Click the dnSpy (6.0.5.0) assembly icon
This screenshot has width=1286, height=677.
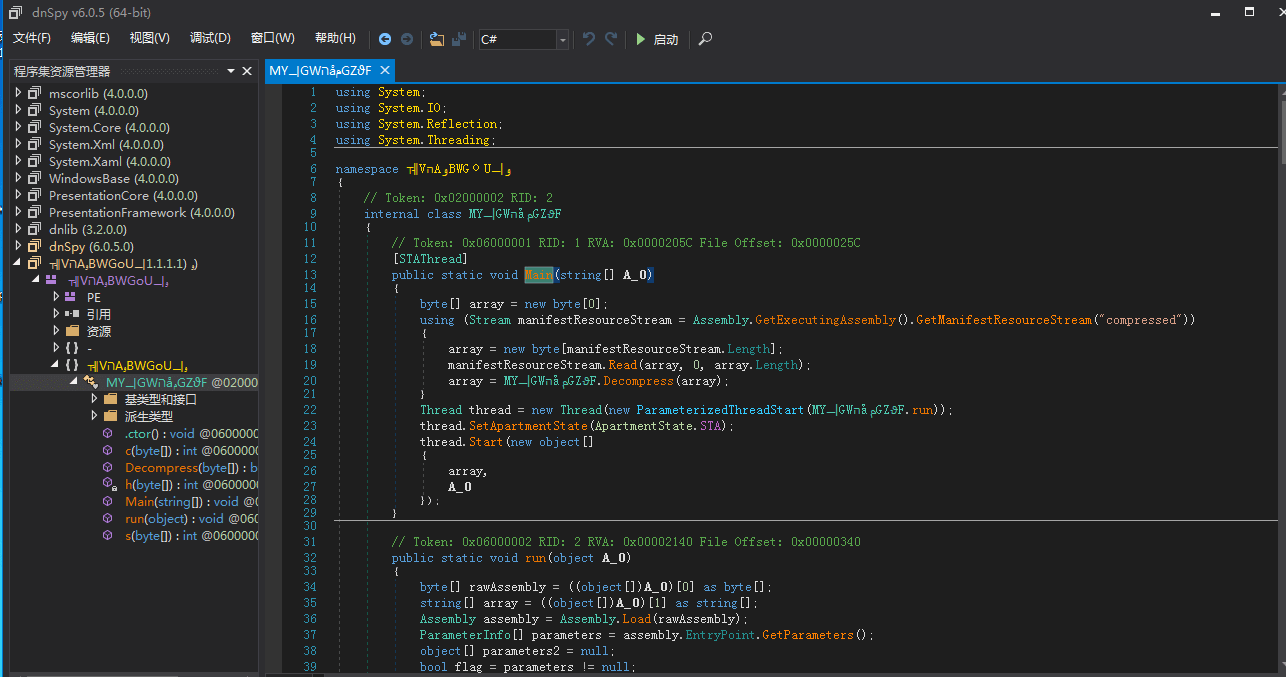click(x=35, y=246)
